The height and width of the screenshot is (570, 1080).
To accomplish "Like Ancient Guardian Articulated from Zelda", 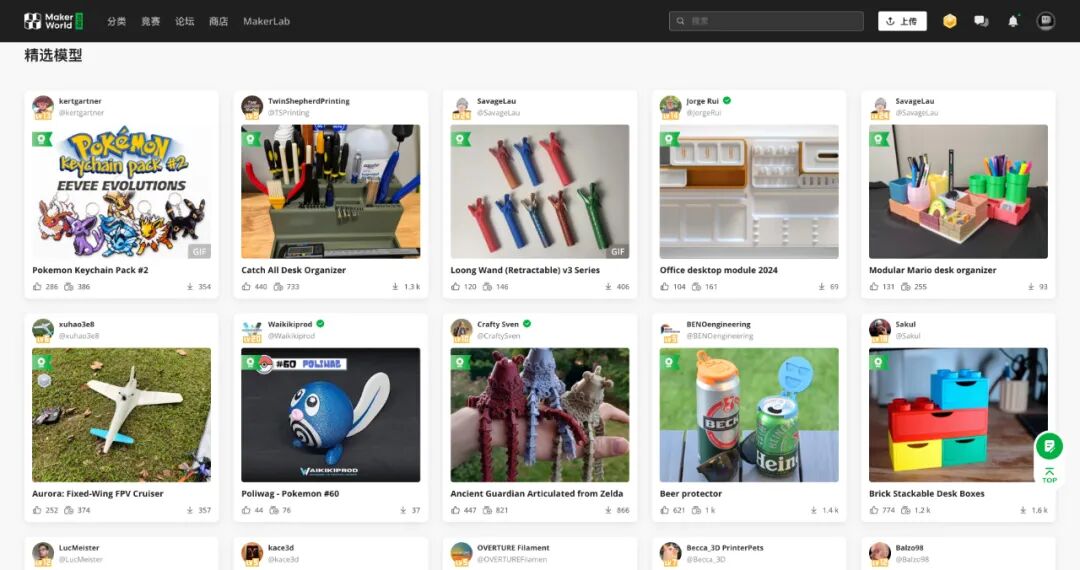I will click(455, 510).
